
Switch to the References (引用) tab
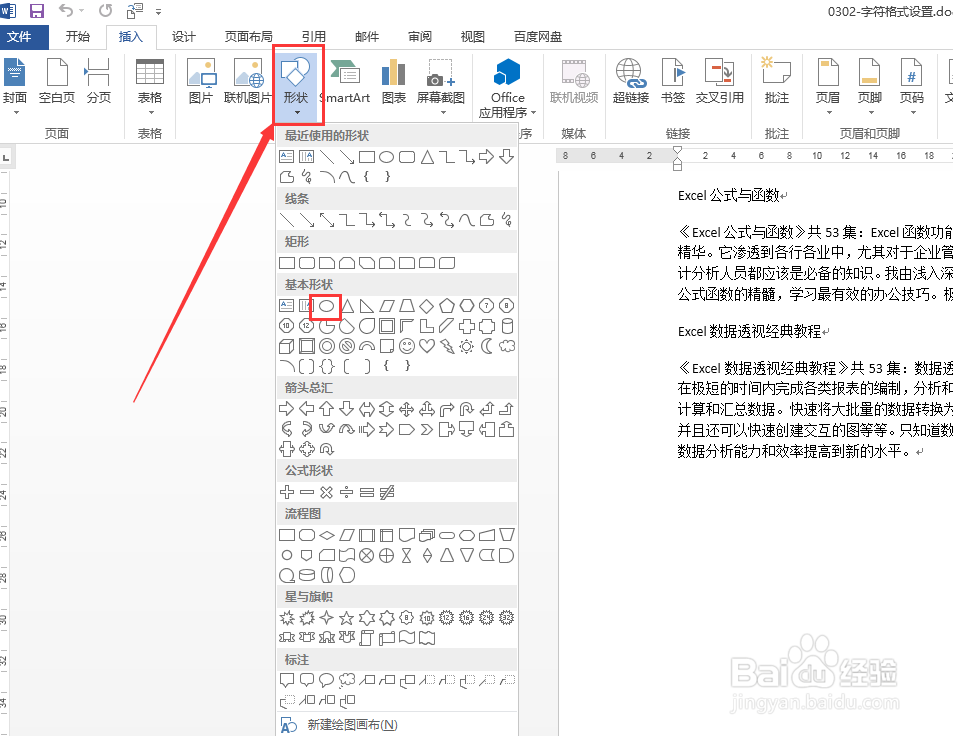pos(314,36)
